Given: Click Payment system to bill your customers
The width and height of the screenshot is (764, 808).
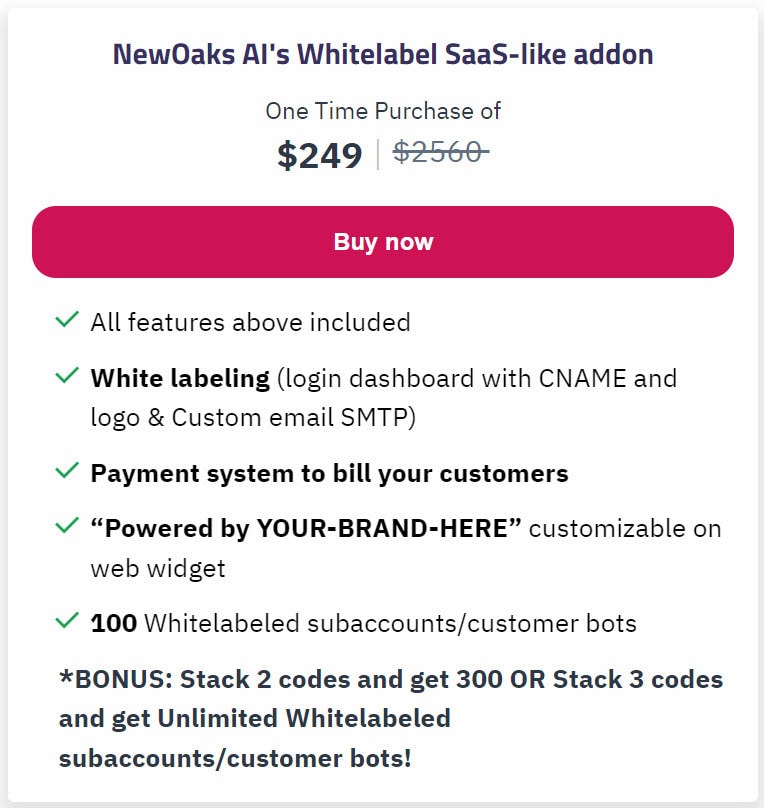Looking at the screenshot, I should click(329, 474).
